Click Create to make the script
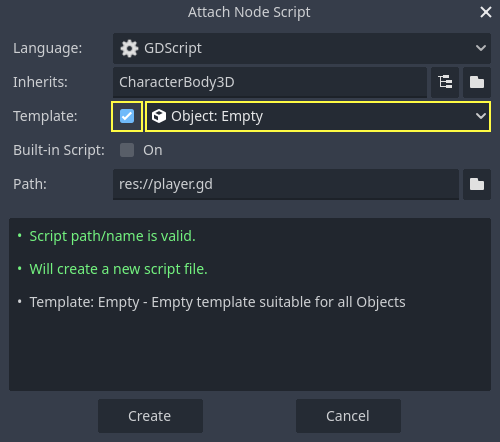The width and height of the screenshot is (500, 442). [150, 416]
